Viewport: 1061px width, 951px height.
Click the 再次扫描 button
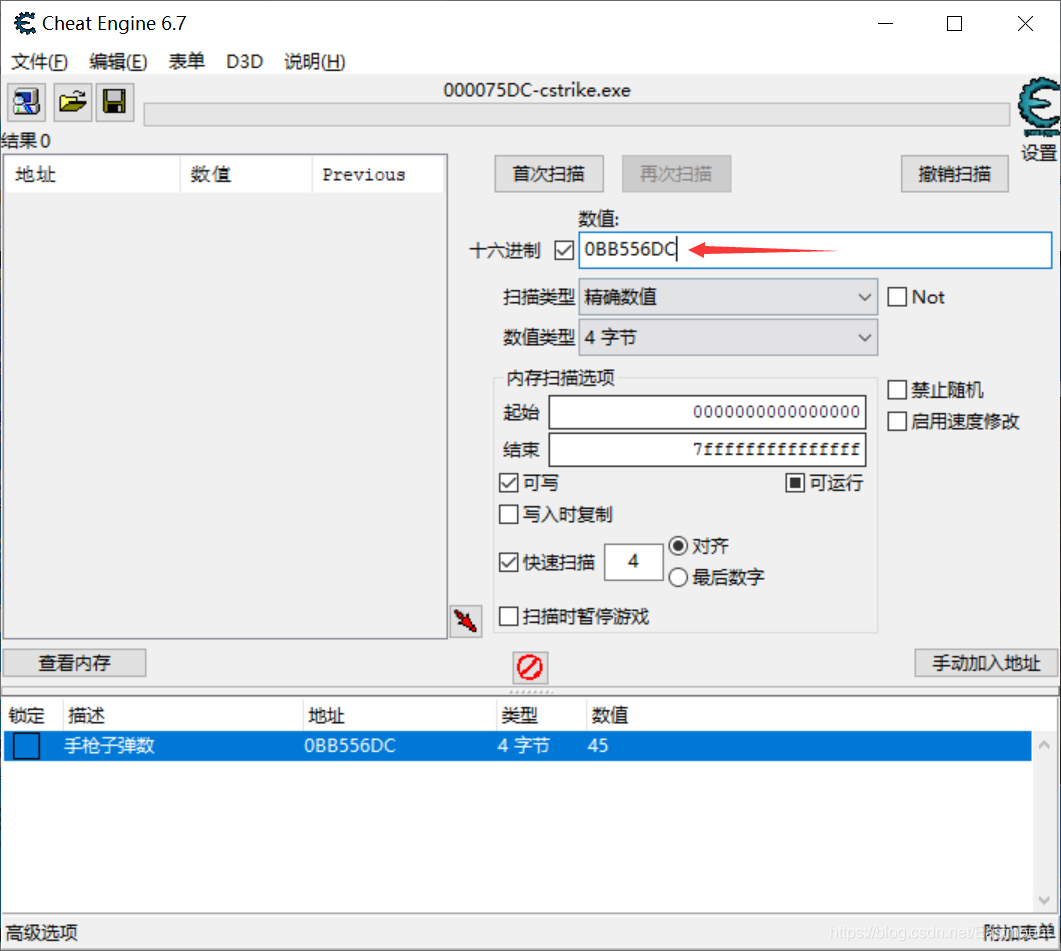click(x=676, y=174)
